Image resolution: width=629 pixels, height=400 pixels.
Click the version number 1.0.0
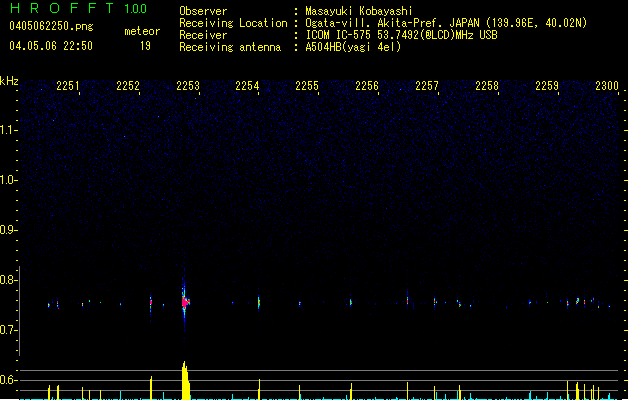click(x=135, y=10)
